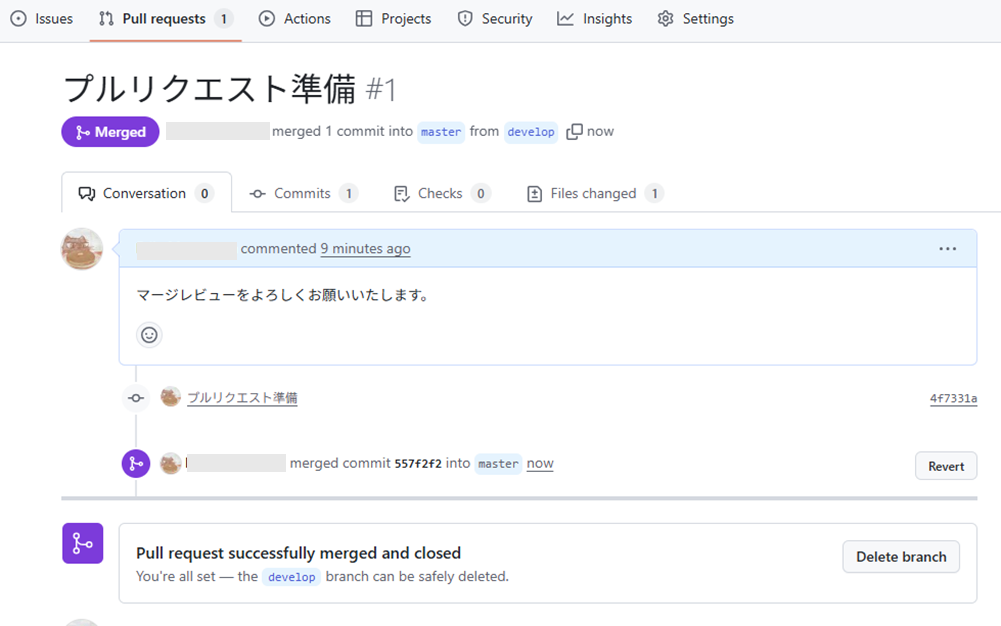The width and height of the screenshot is (1001, 626).
Task: Click the commit node timeline icon
Action: click(x=136, y=398)
